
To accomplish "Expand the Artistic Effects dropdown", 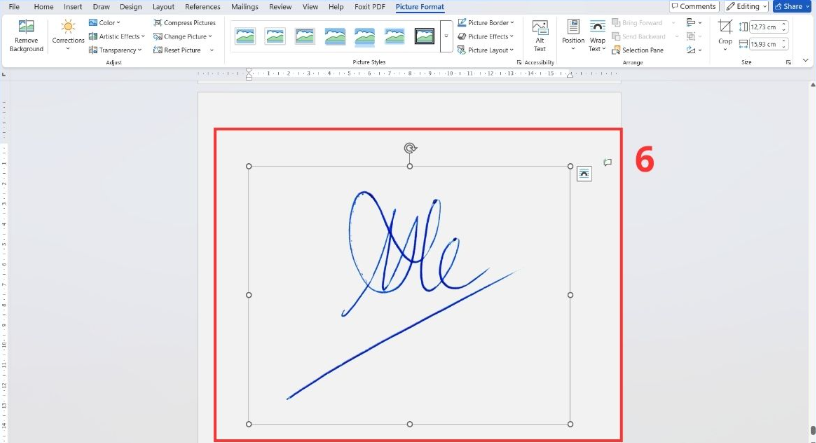I will click(116, 36).
